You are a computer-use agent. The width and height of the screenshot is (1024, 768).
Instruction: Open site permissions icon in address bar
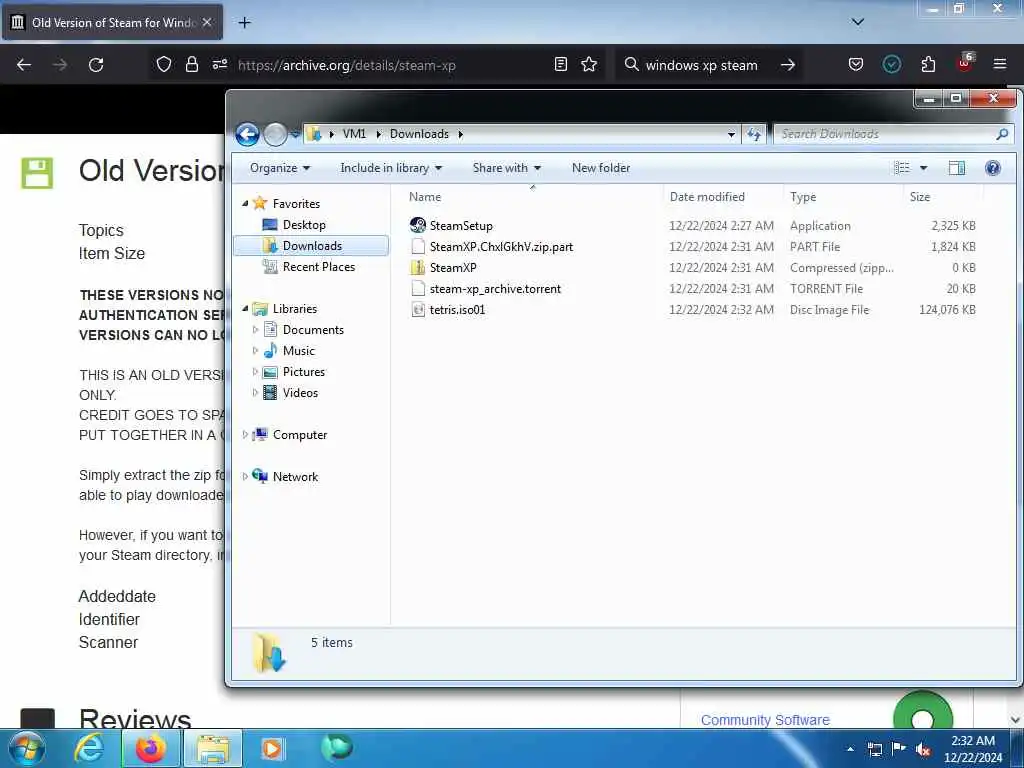click(x=219, y=64)
